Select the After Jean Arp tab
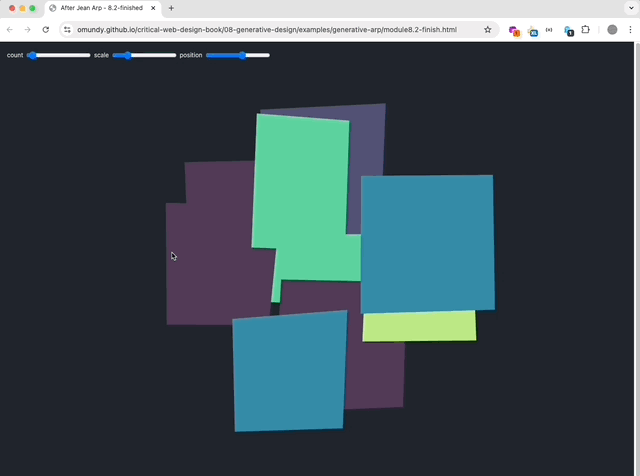The width and height of the screenshot is (640, 476). pyautogui.click(x=100, y=8)
